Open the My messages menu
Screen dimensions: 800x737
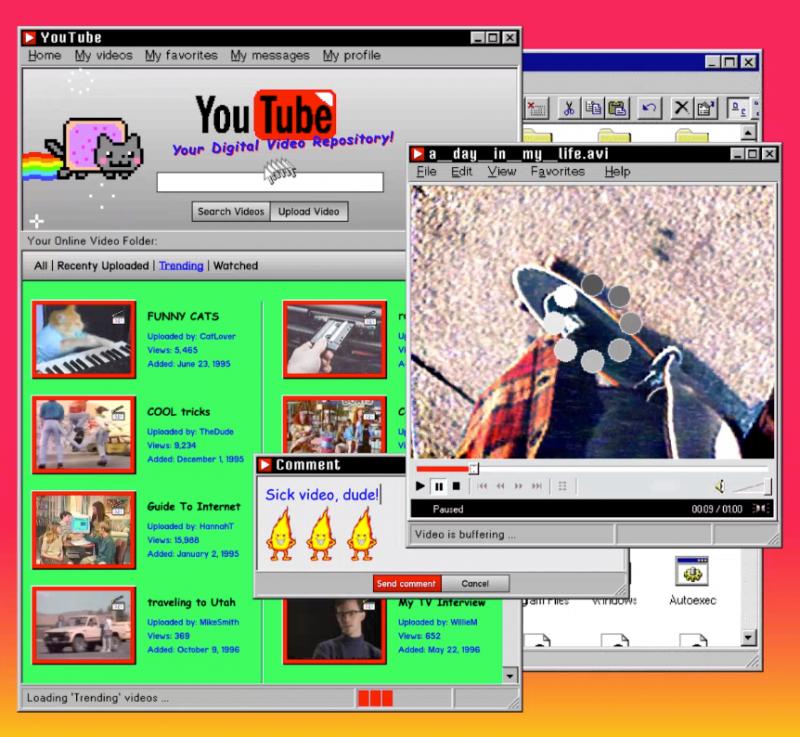[x=270, y=55]
